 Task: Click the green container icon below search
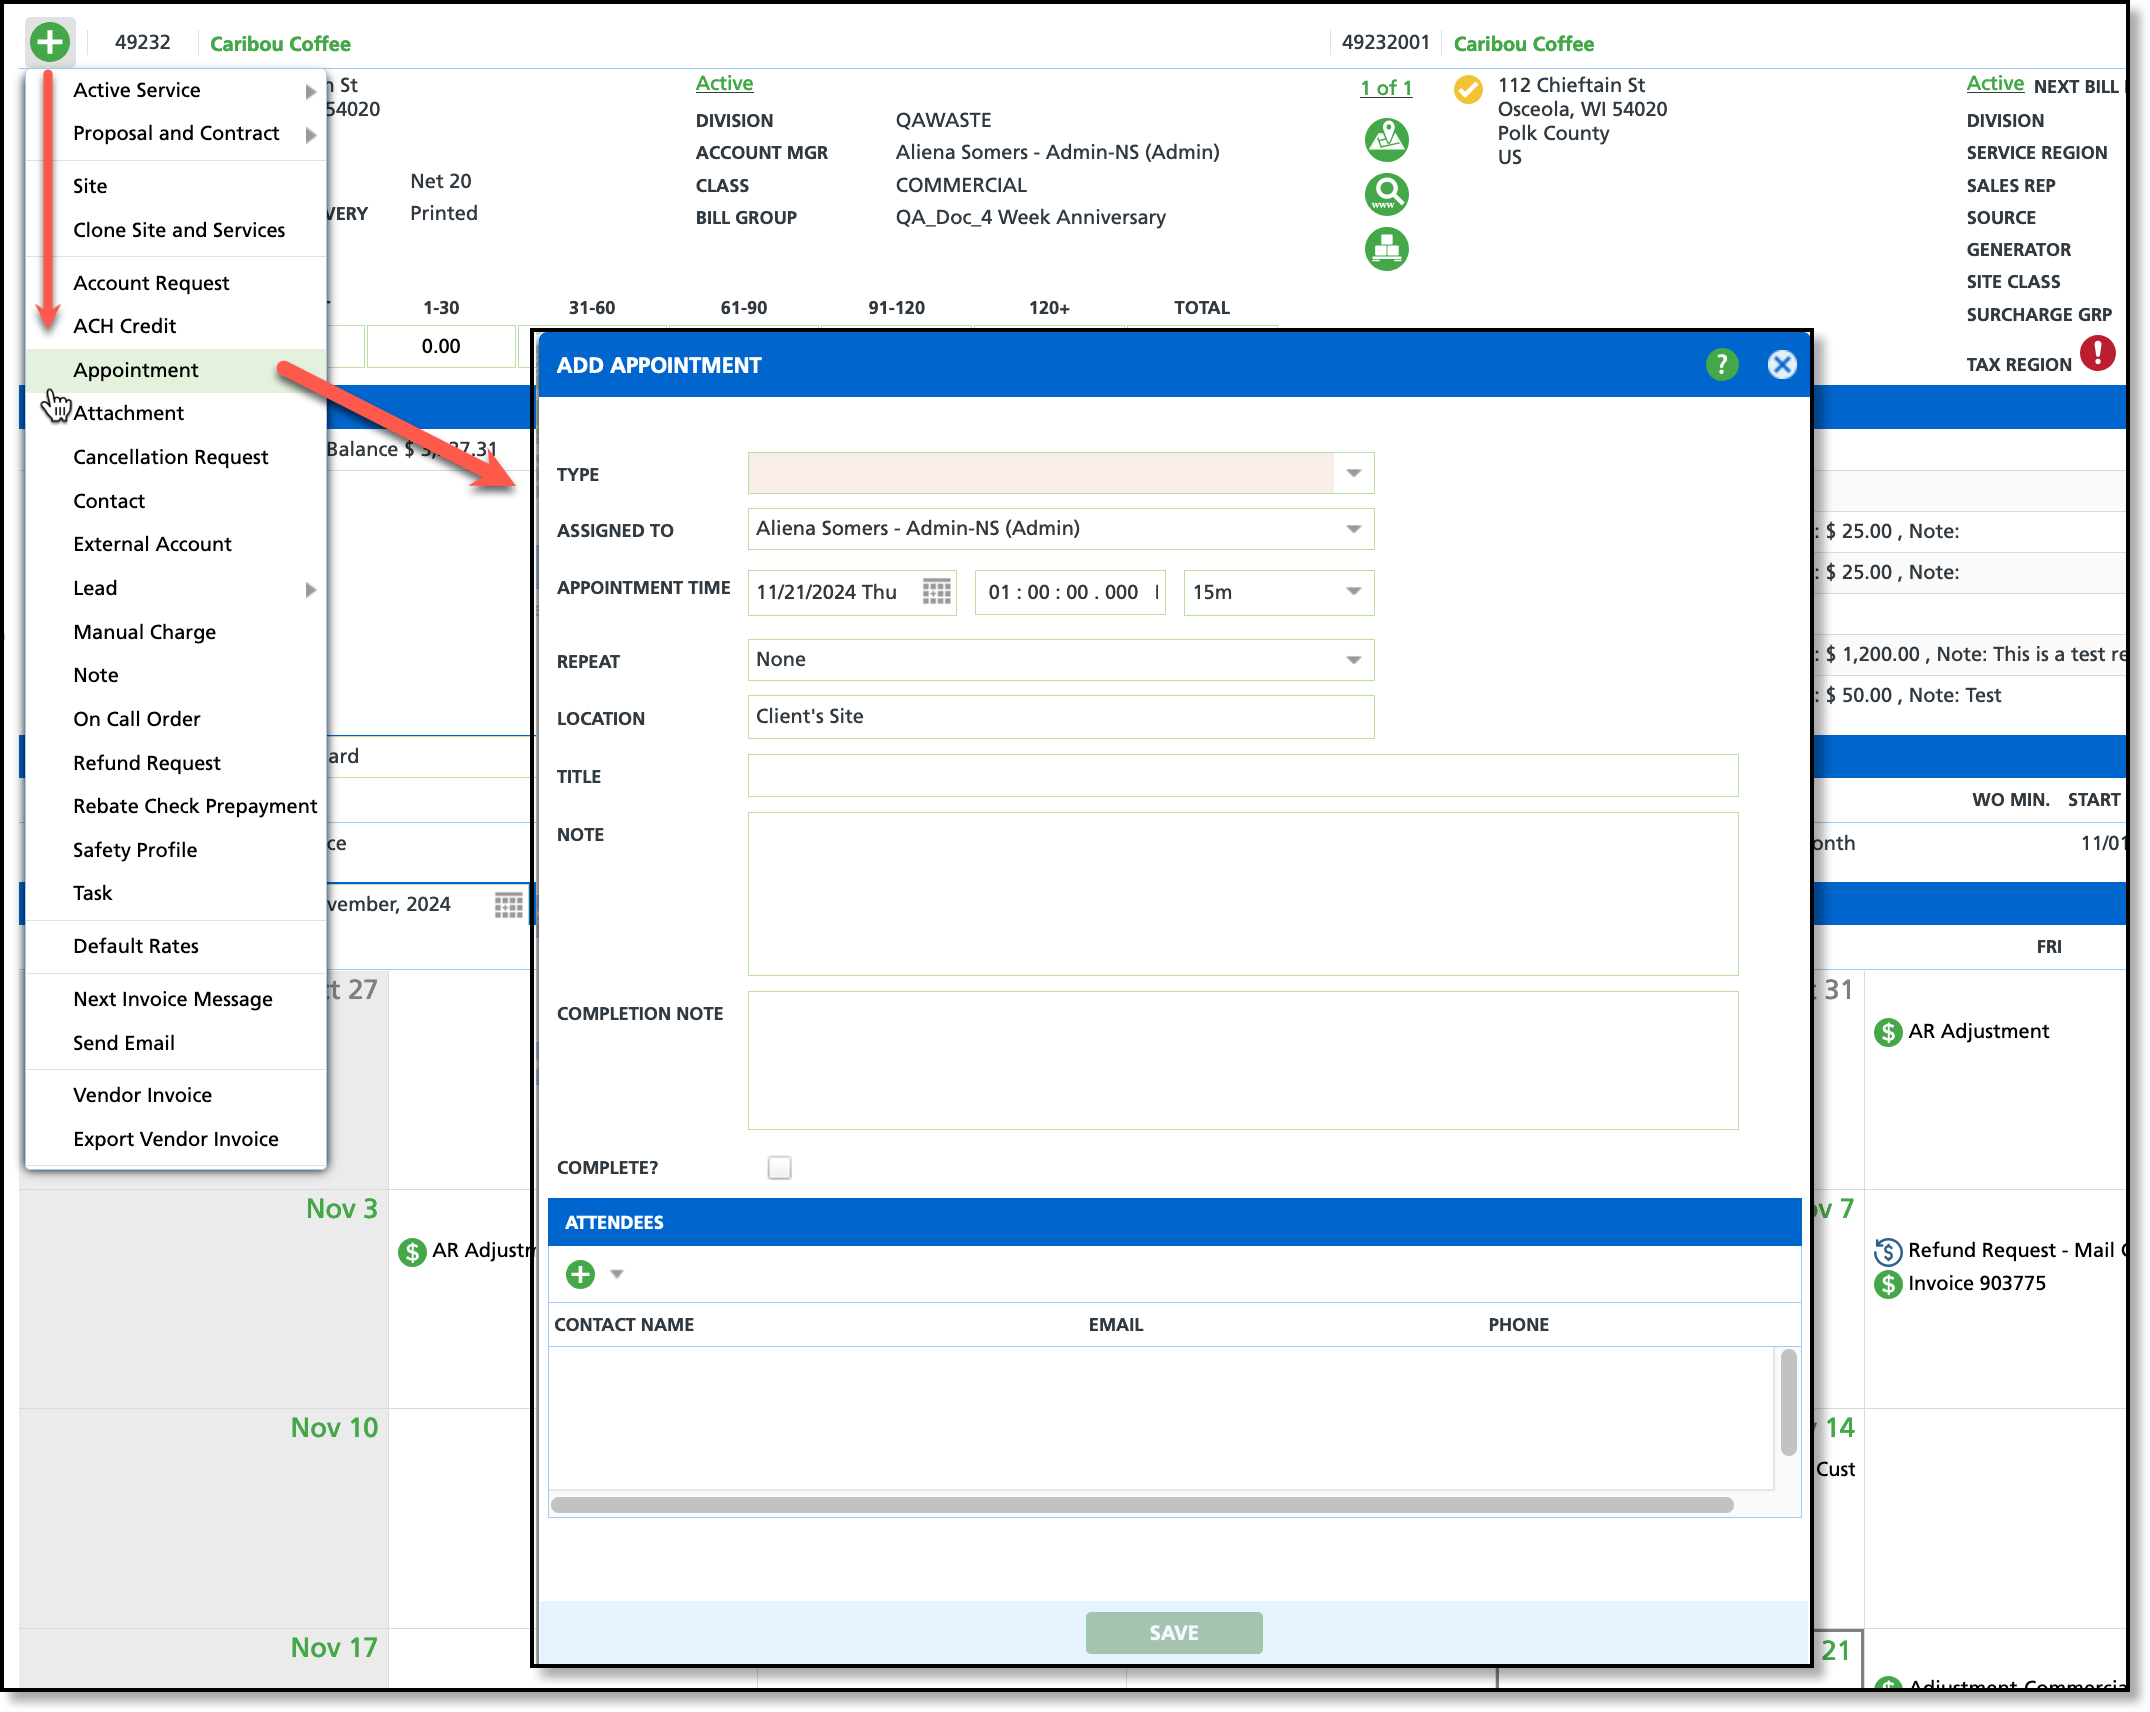coord(1386,248)
